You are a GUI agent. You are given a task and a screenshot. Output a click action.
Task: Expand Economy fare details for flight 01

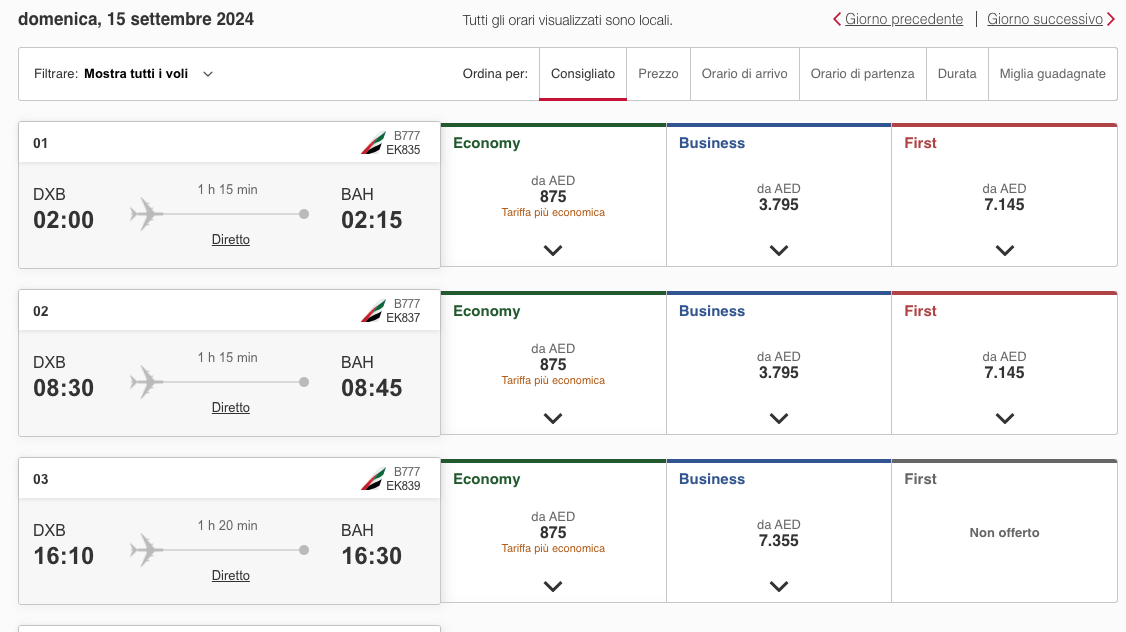click(x=553, y=250)
